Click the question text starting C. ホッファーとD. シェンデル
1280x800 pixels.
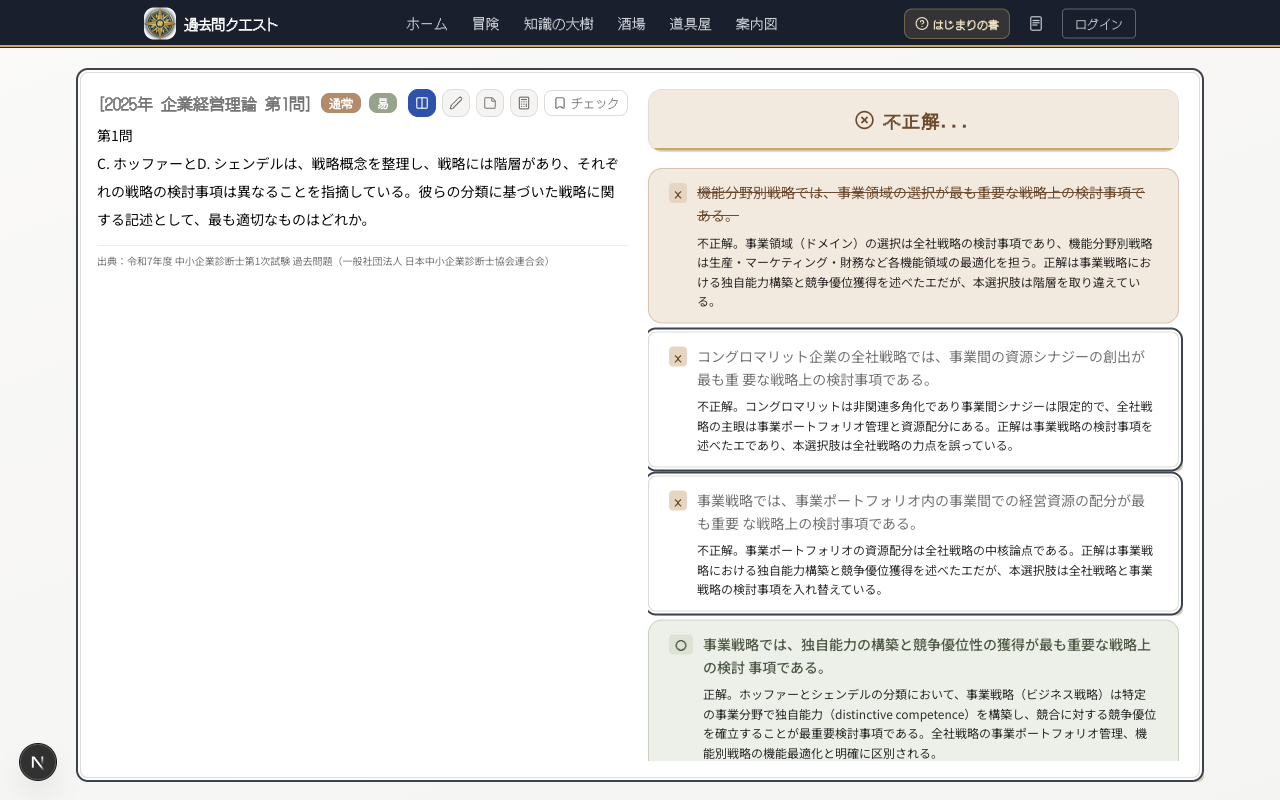pos(357,191)
